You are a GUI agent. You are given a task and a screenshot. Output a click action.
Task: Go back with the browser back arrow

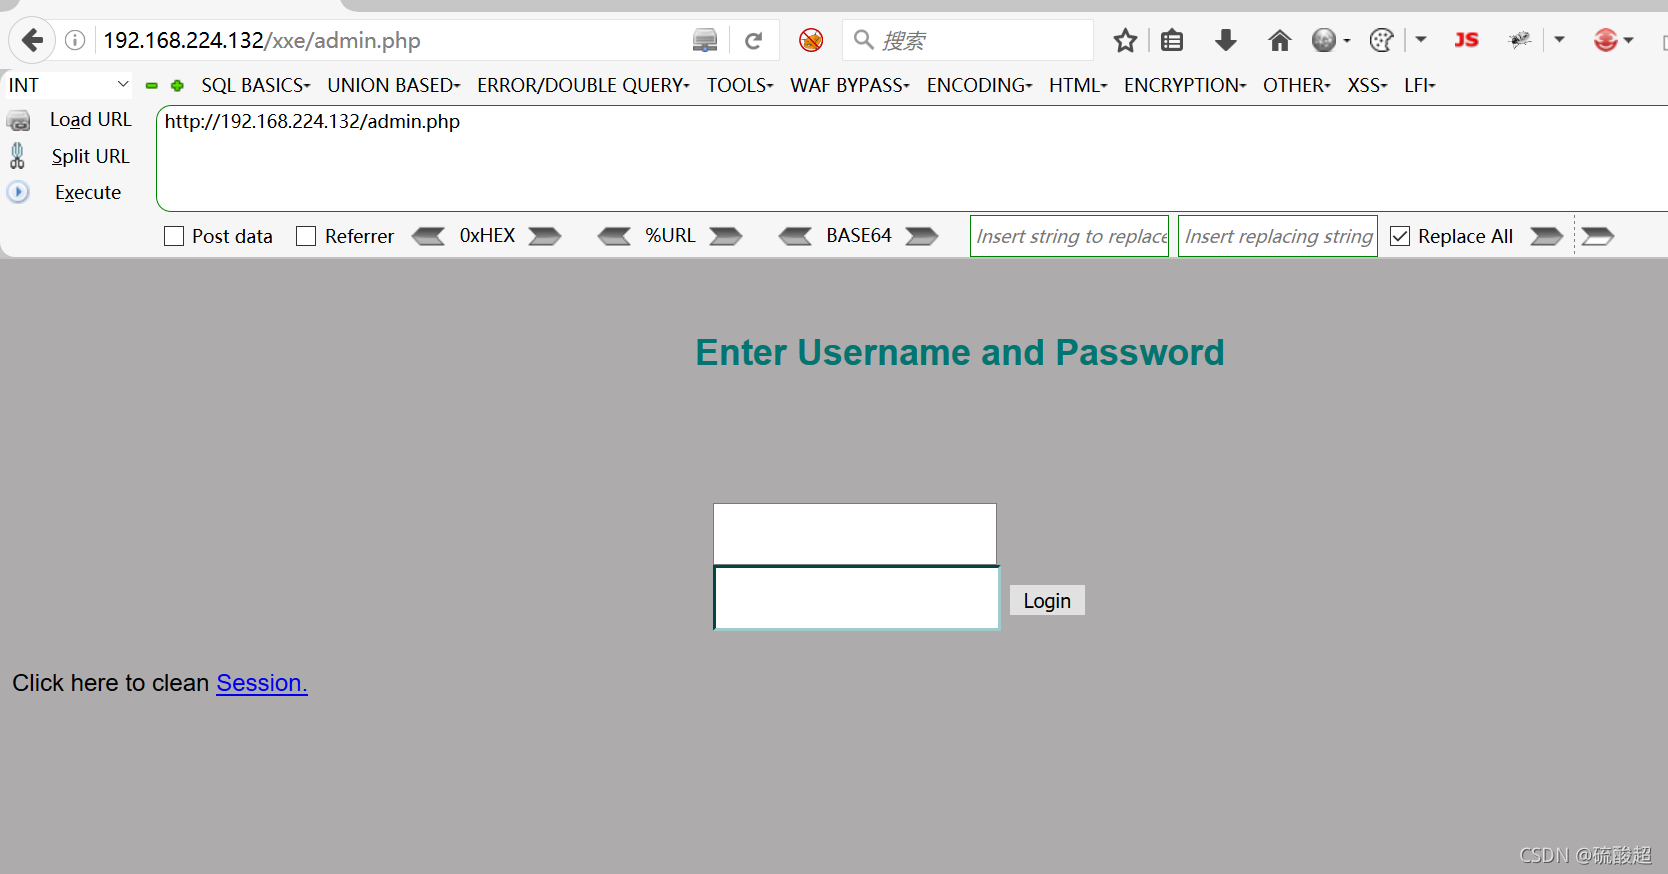point(32,40)
